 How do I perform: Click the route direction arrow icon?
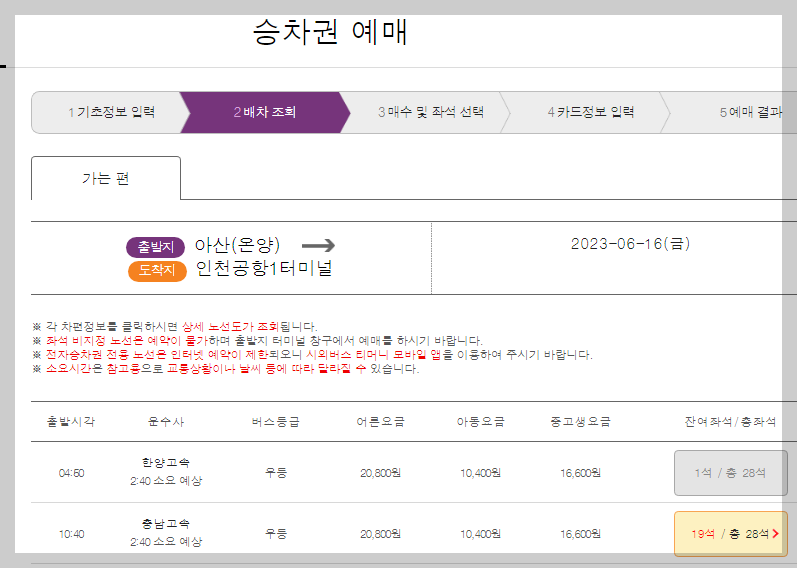click(x=318, y=246)
